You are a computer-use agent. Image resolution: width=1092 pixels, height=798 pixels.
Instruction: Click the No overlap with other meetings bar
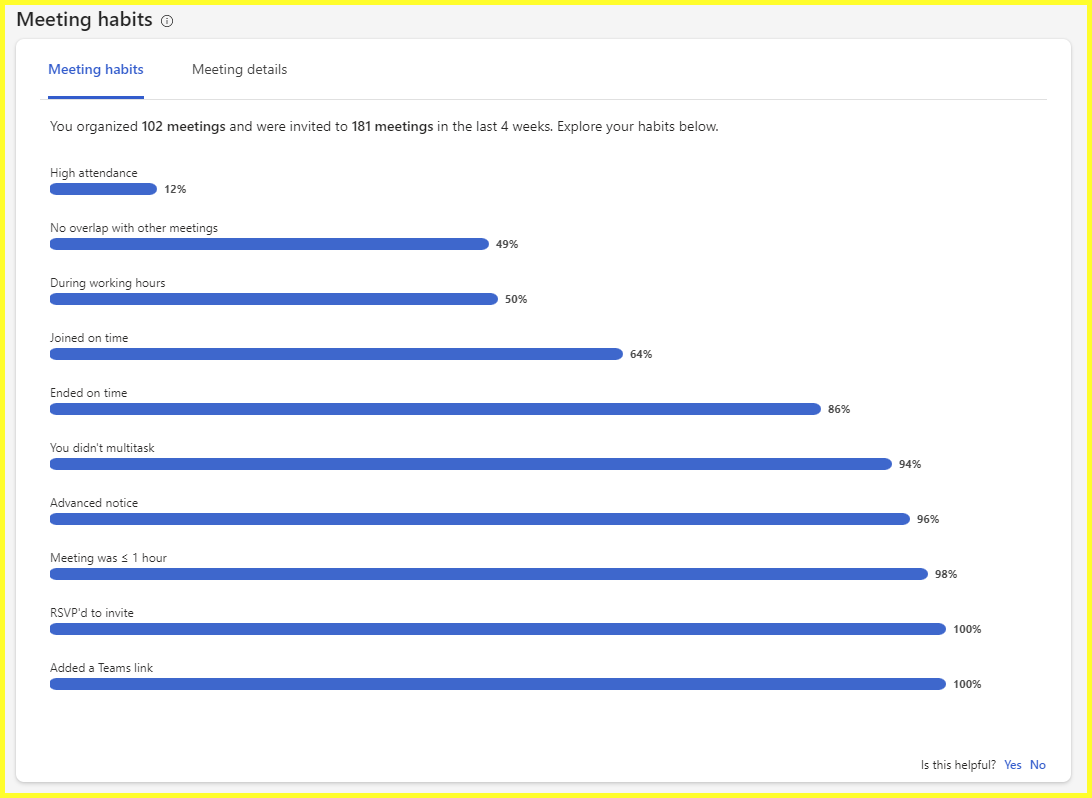(x=269, y=244)
